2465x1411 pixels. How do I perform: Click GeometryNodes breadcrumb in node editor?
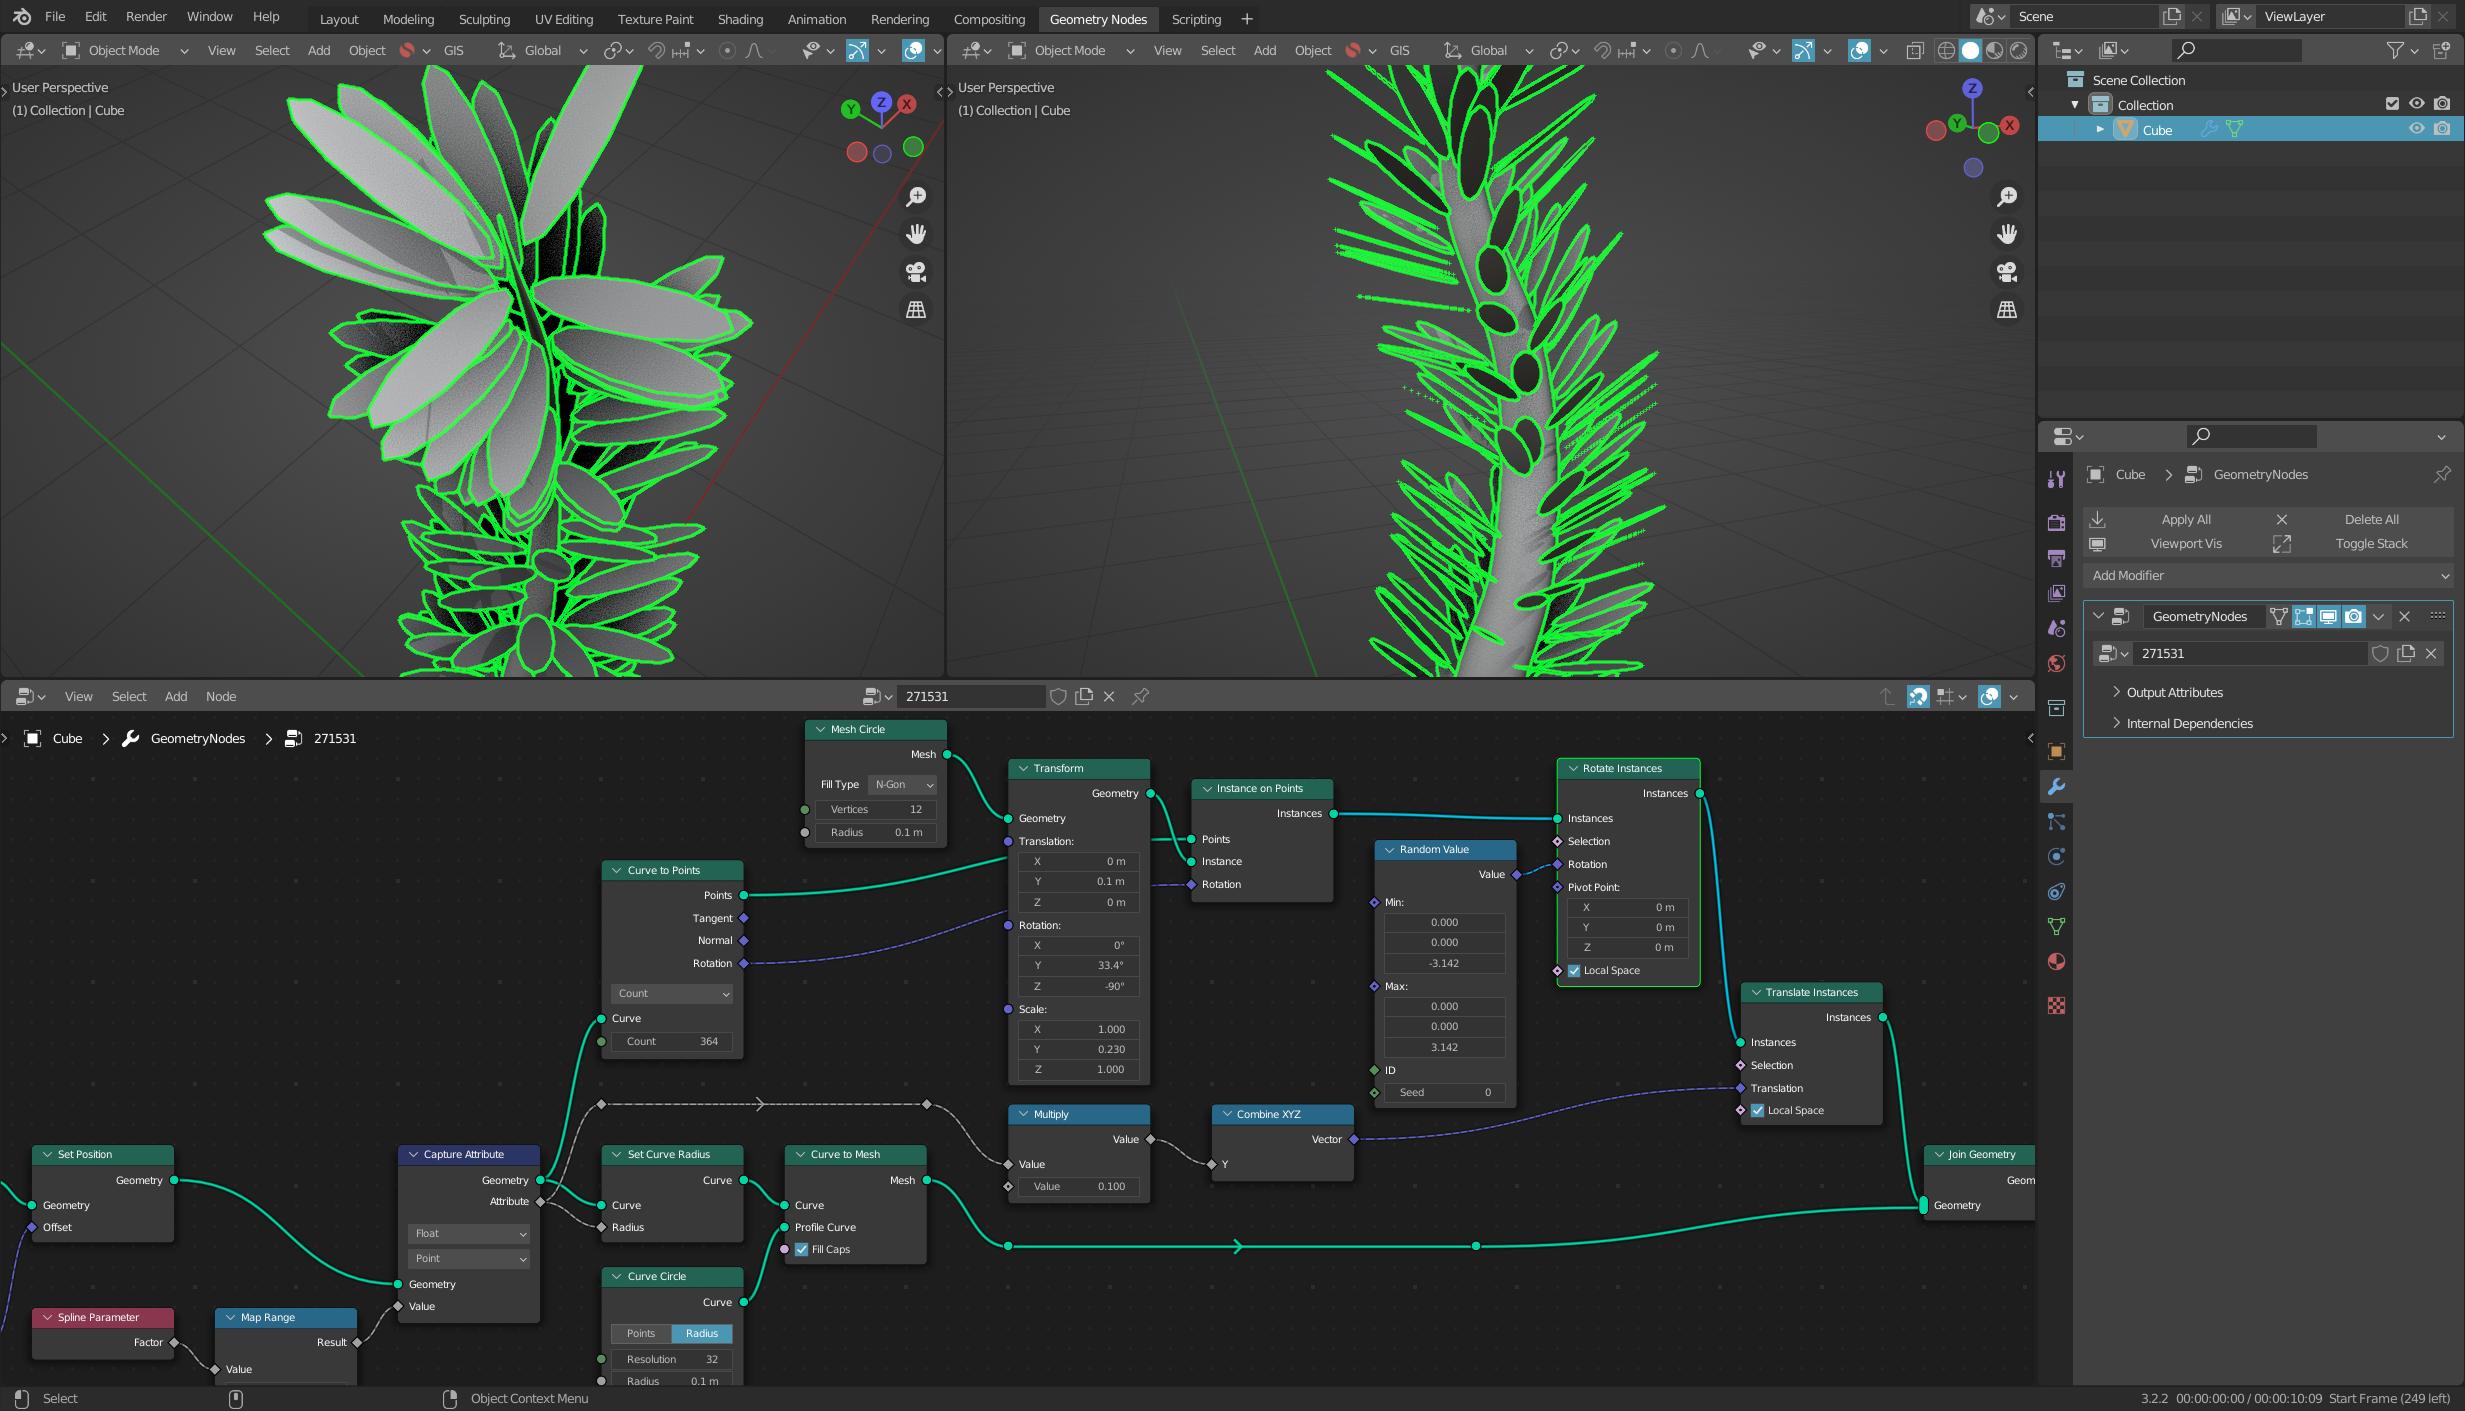(x=197, y=739)
